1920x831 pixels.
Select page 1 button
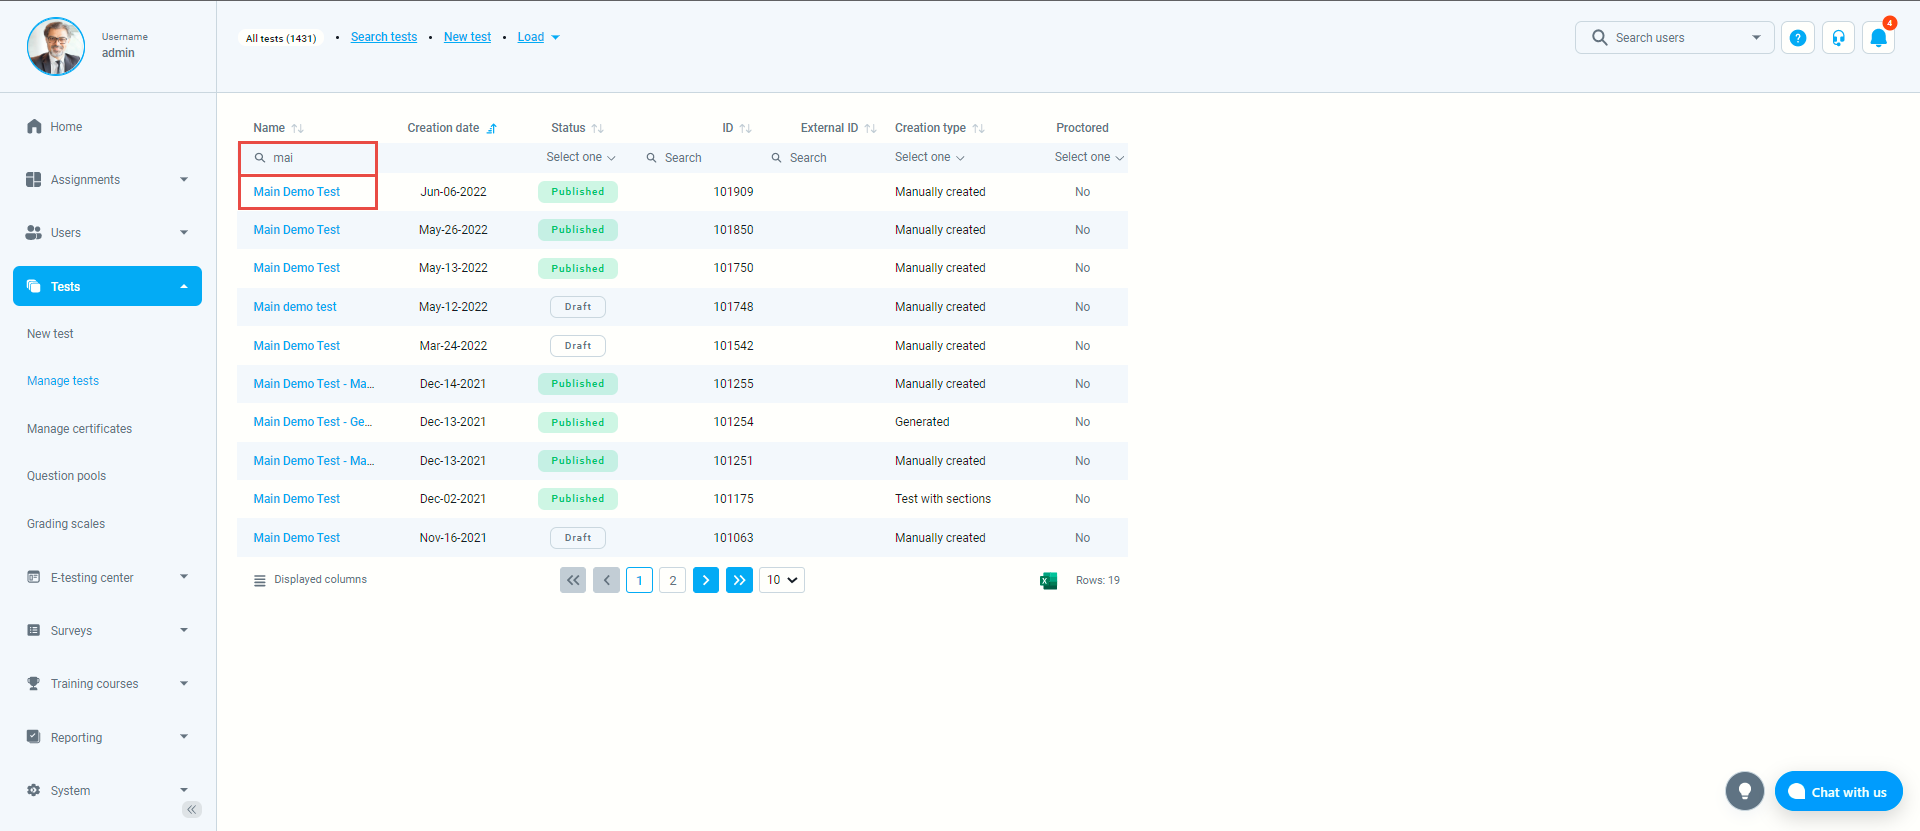pos(640,580)
